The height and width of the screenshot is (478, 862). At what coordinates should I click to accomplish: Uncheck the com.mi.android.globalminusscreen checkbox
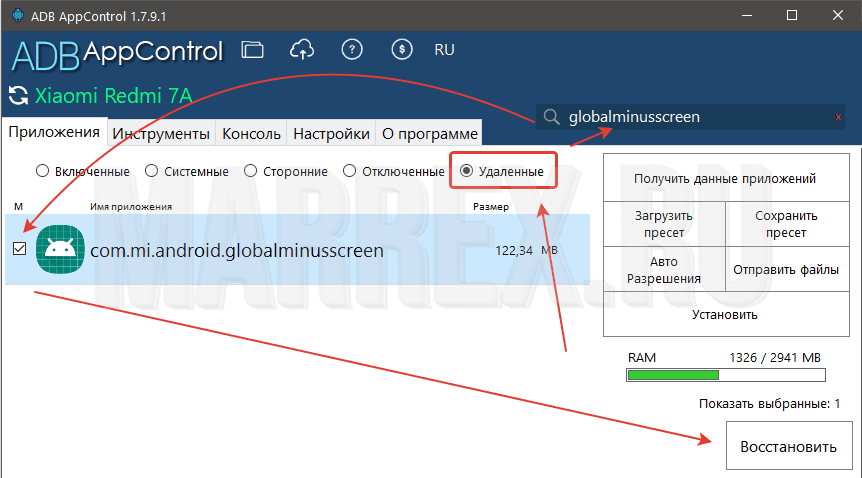(20, 249)
